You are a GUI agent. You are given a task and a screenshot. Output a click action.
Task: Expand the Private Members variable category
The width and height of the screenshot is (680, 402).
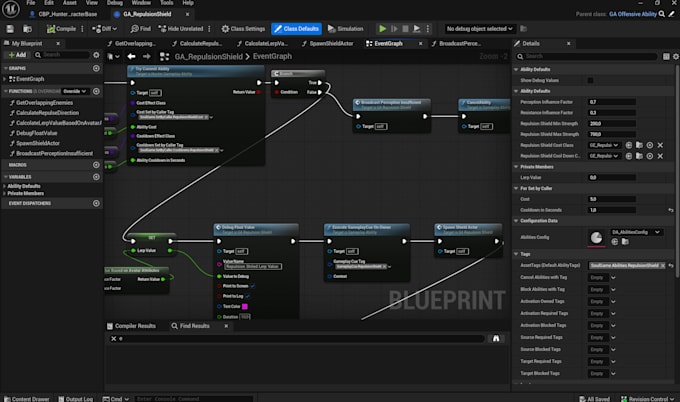point(4,193)
